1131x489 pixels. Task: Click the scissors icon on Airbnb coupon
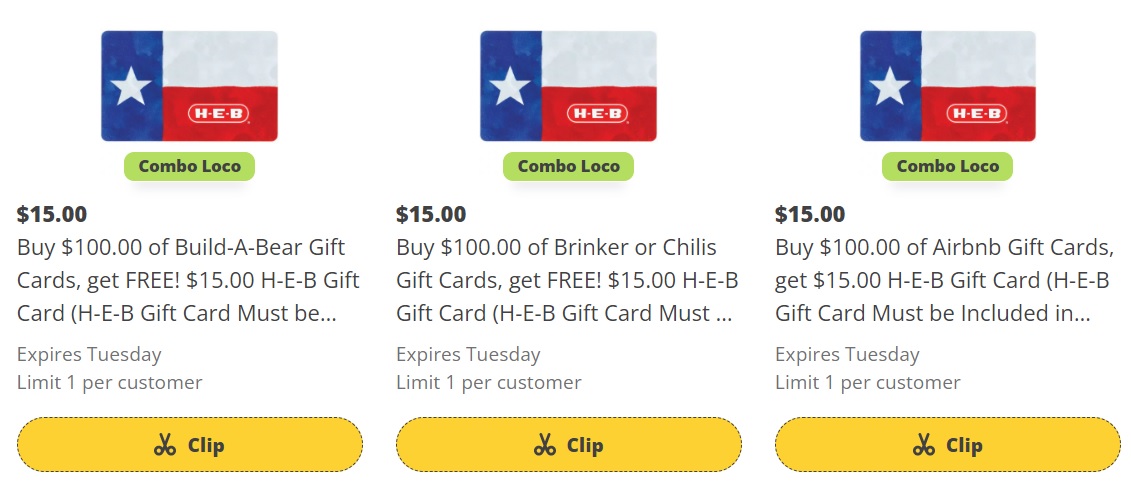click(x=924, y=445)
